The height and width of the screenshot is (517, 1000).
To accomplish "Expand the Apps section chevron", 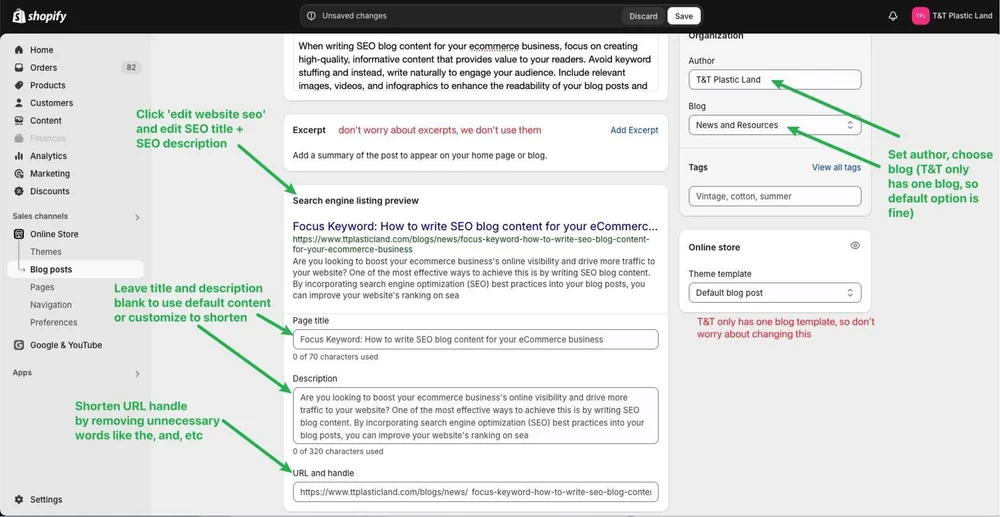I will point(137,374).
